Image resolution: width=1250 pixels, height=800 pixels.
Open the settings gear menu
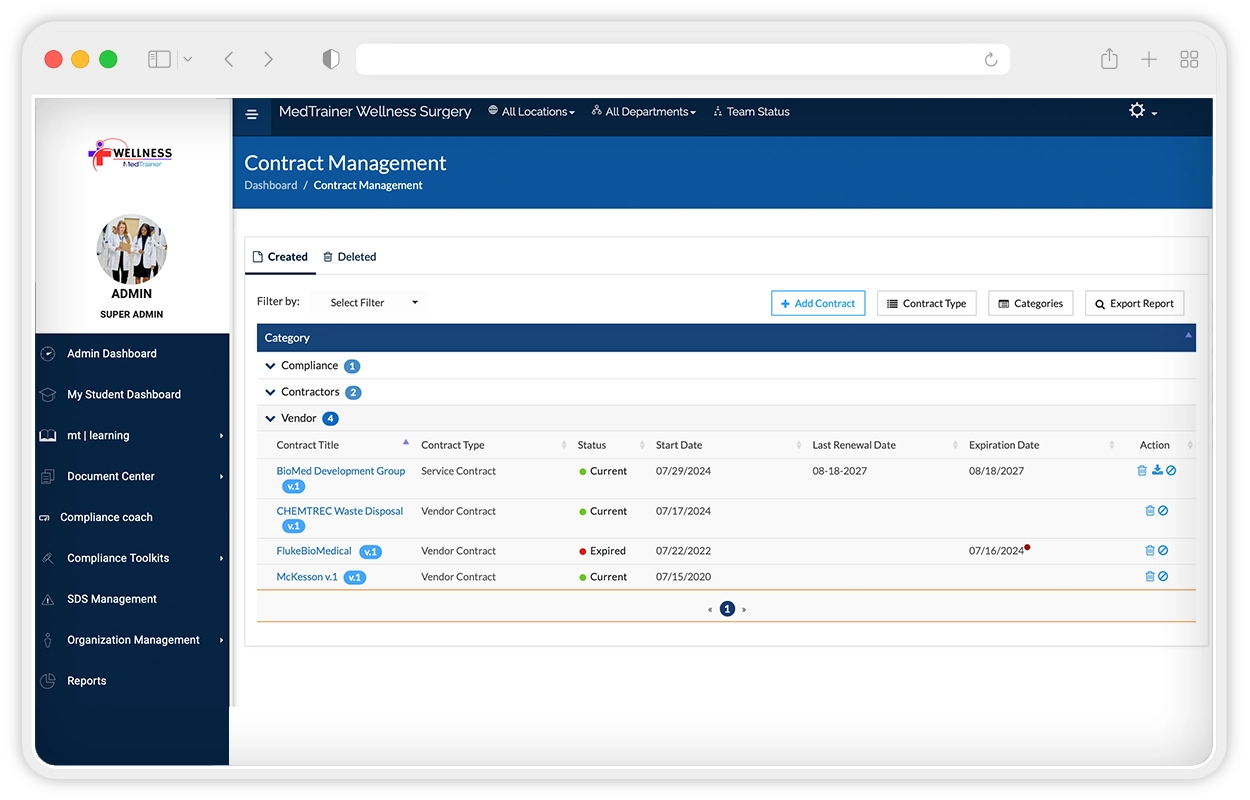(x=1141, y=111)
